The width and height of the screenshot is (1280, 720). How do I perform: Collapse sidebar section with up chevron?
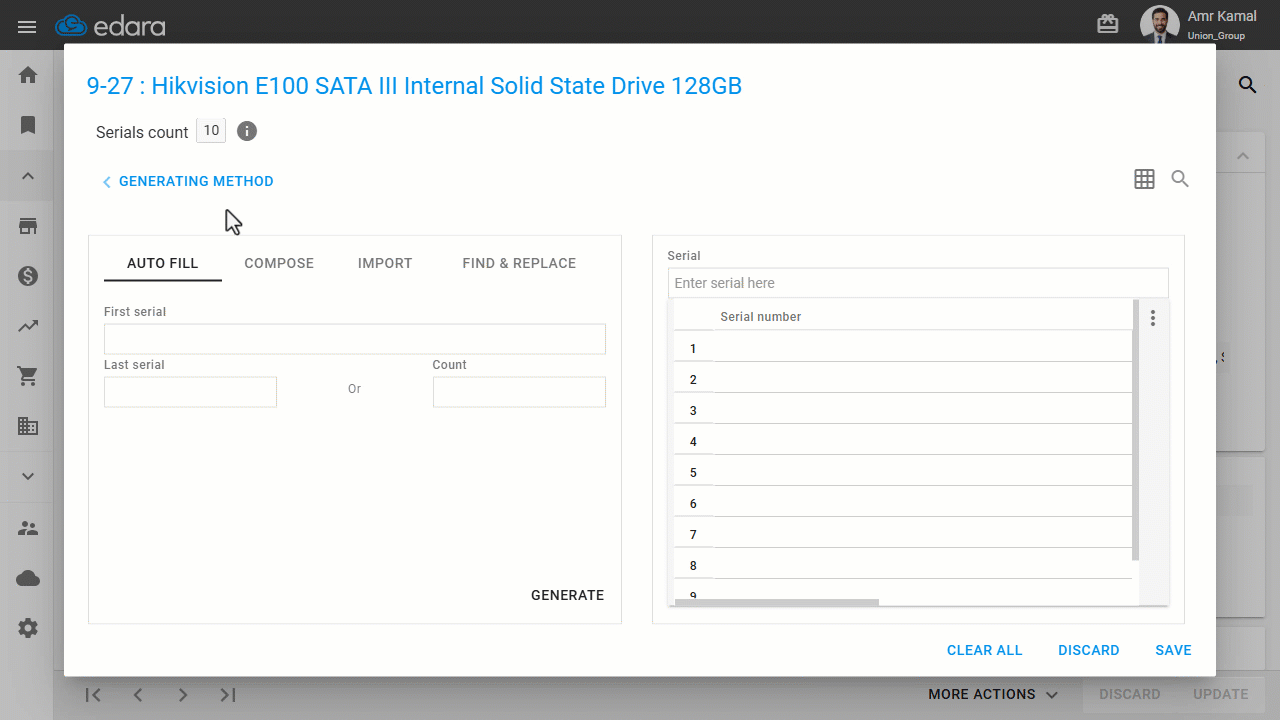click(x=28, y=176)
